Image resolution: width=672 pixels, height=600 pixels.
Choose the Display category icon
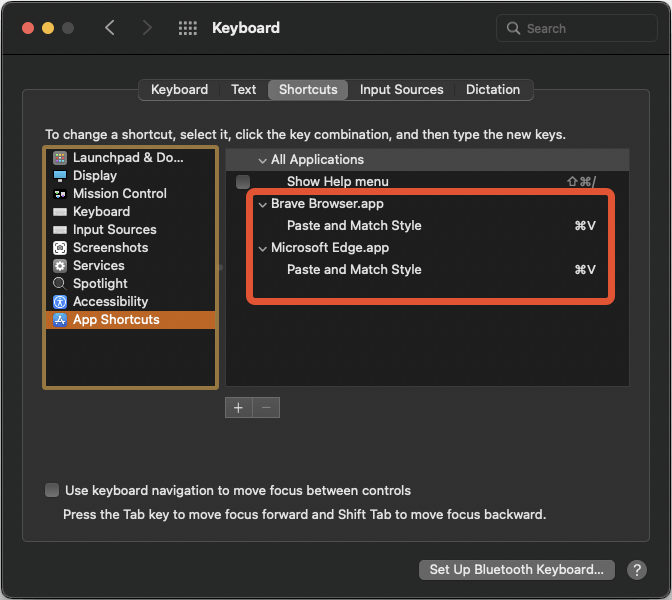[60, 176]
